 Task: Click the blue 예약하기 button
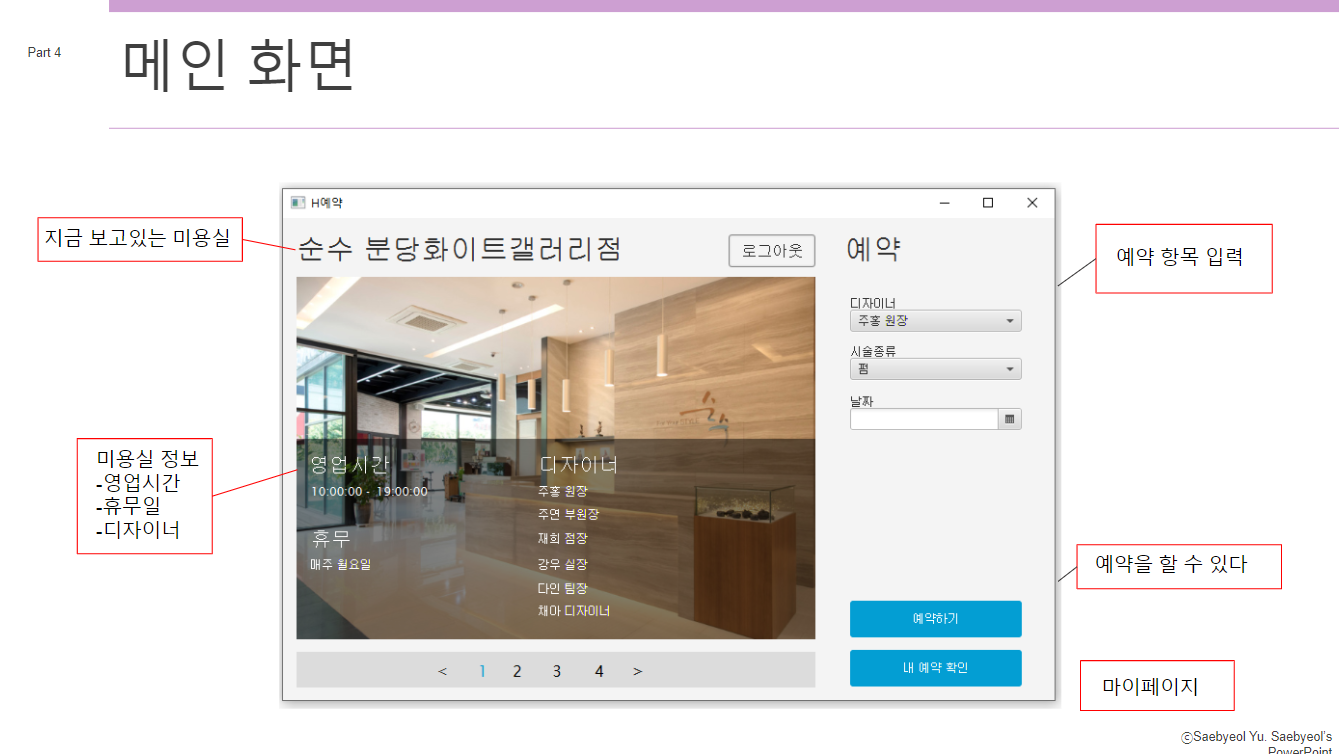pos(935,619)
